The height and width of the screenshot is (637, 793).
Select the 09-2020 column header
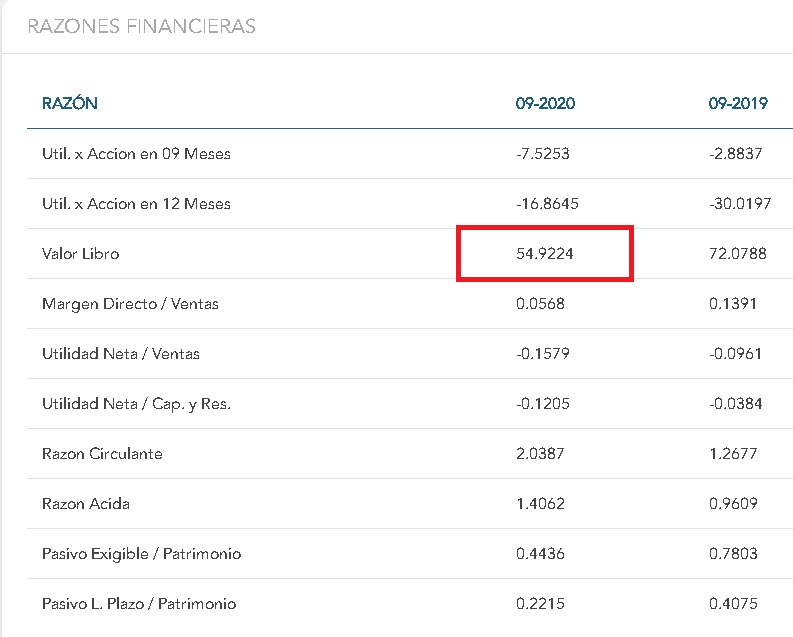coord(538,104)
